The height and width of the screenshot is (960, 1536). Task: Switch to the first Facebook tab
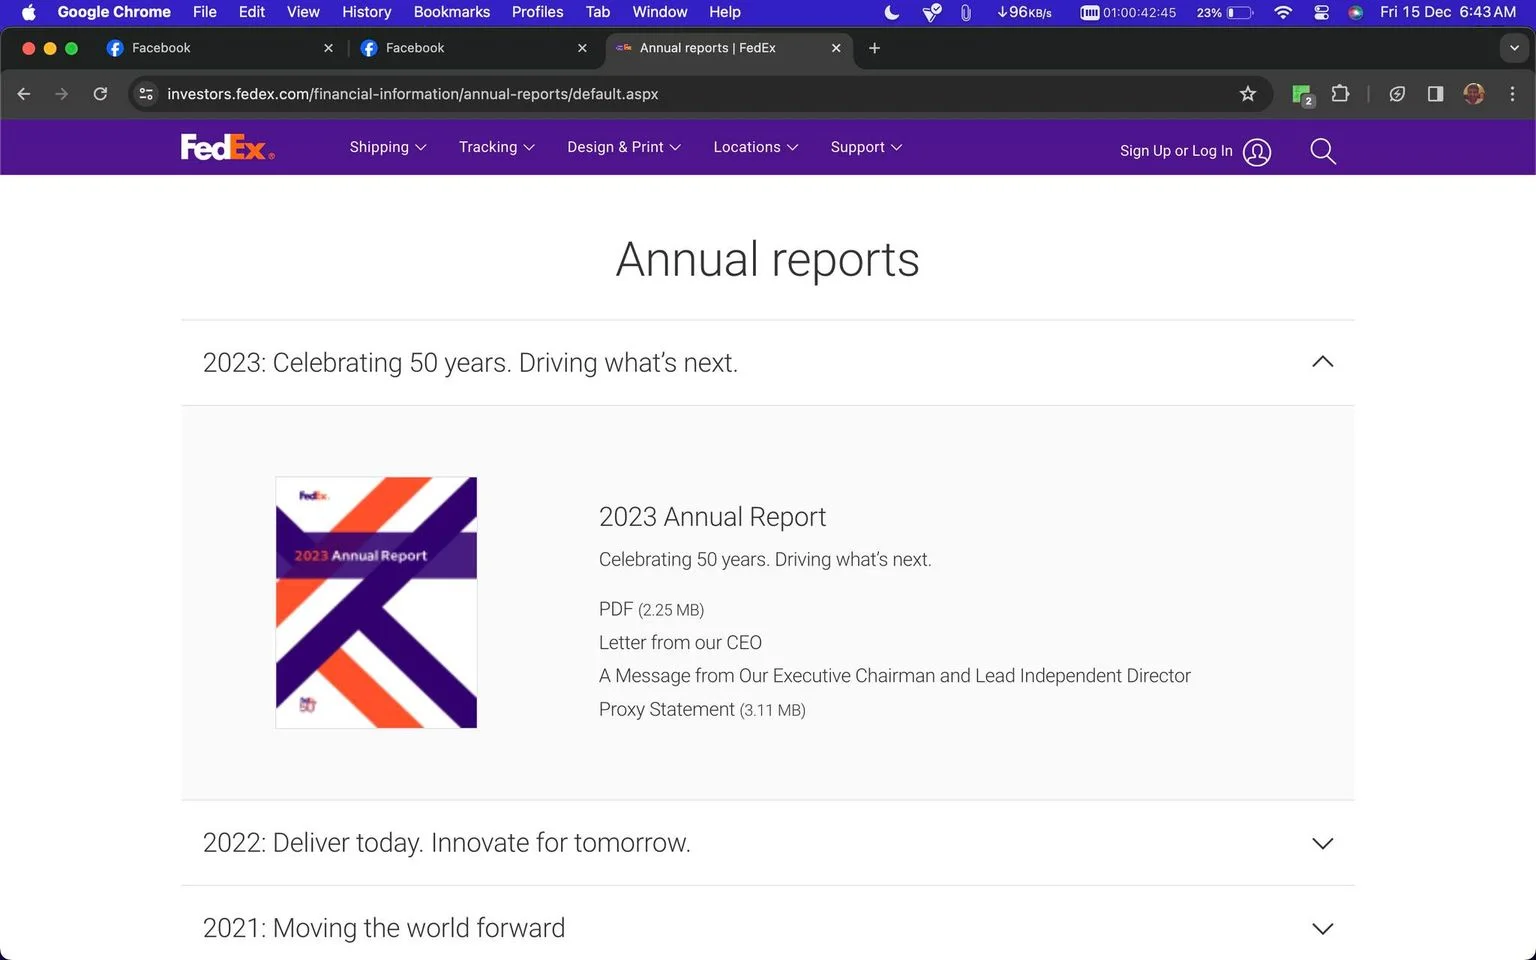point(219,48)
